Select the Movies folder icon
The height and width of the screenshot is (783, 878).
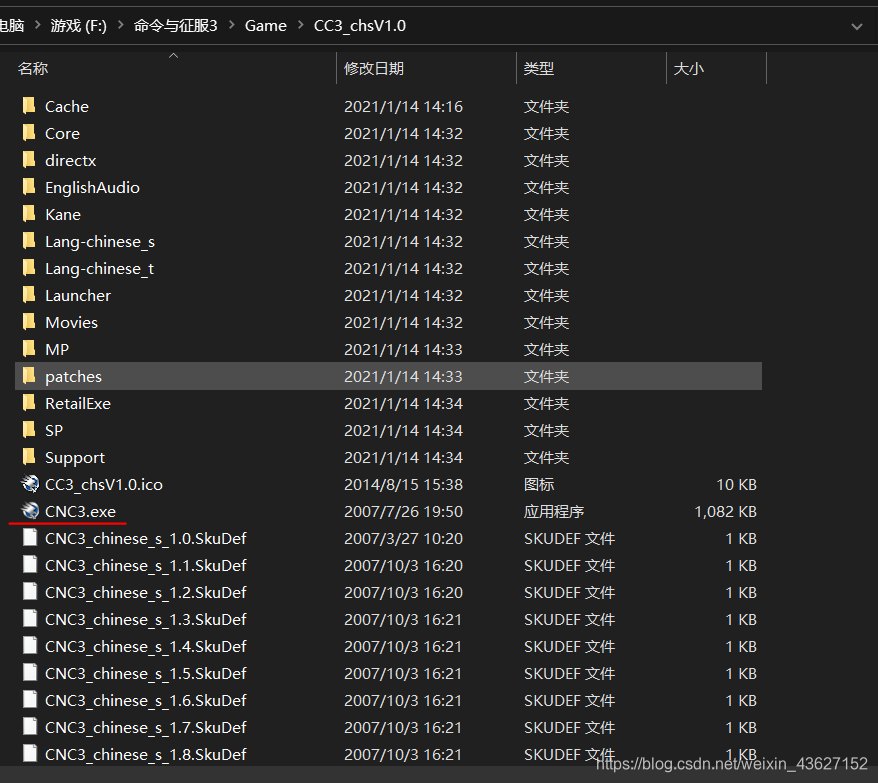point(29,321)
